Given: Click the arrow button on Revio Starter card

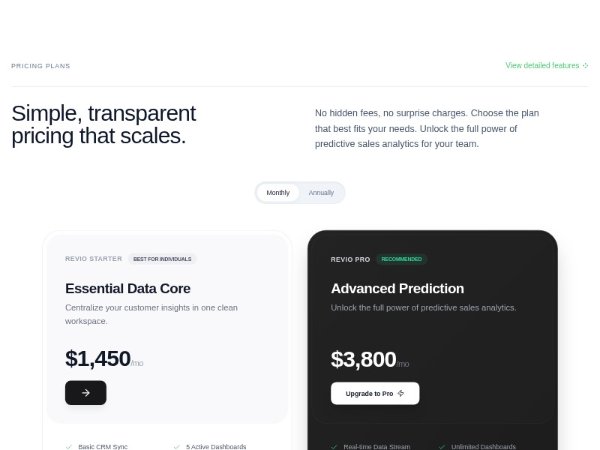Looking at the screenshot, I should point(86,393).
